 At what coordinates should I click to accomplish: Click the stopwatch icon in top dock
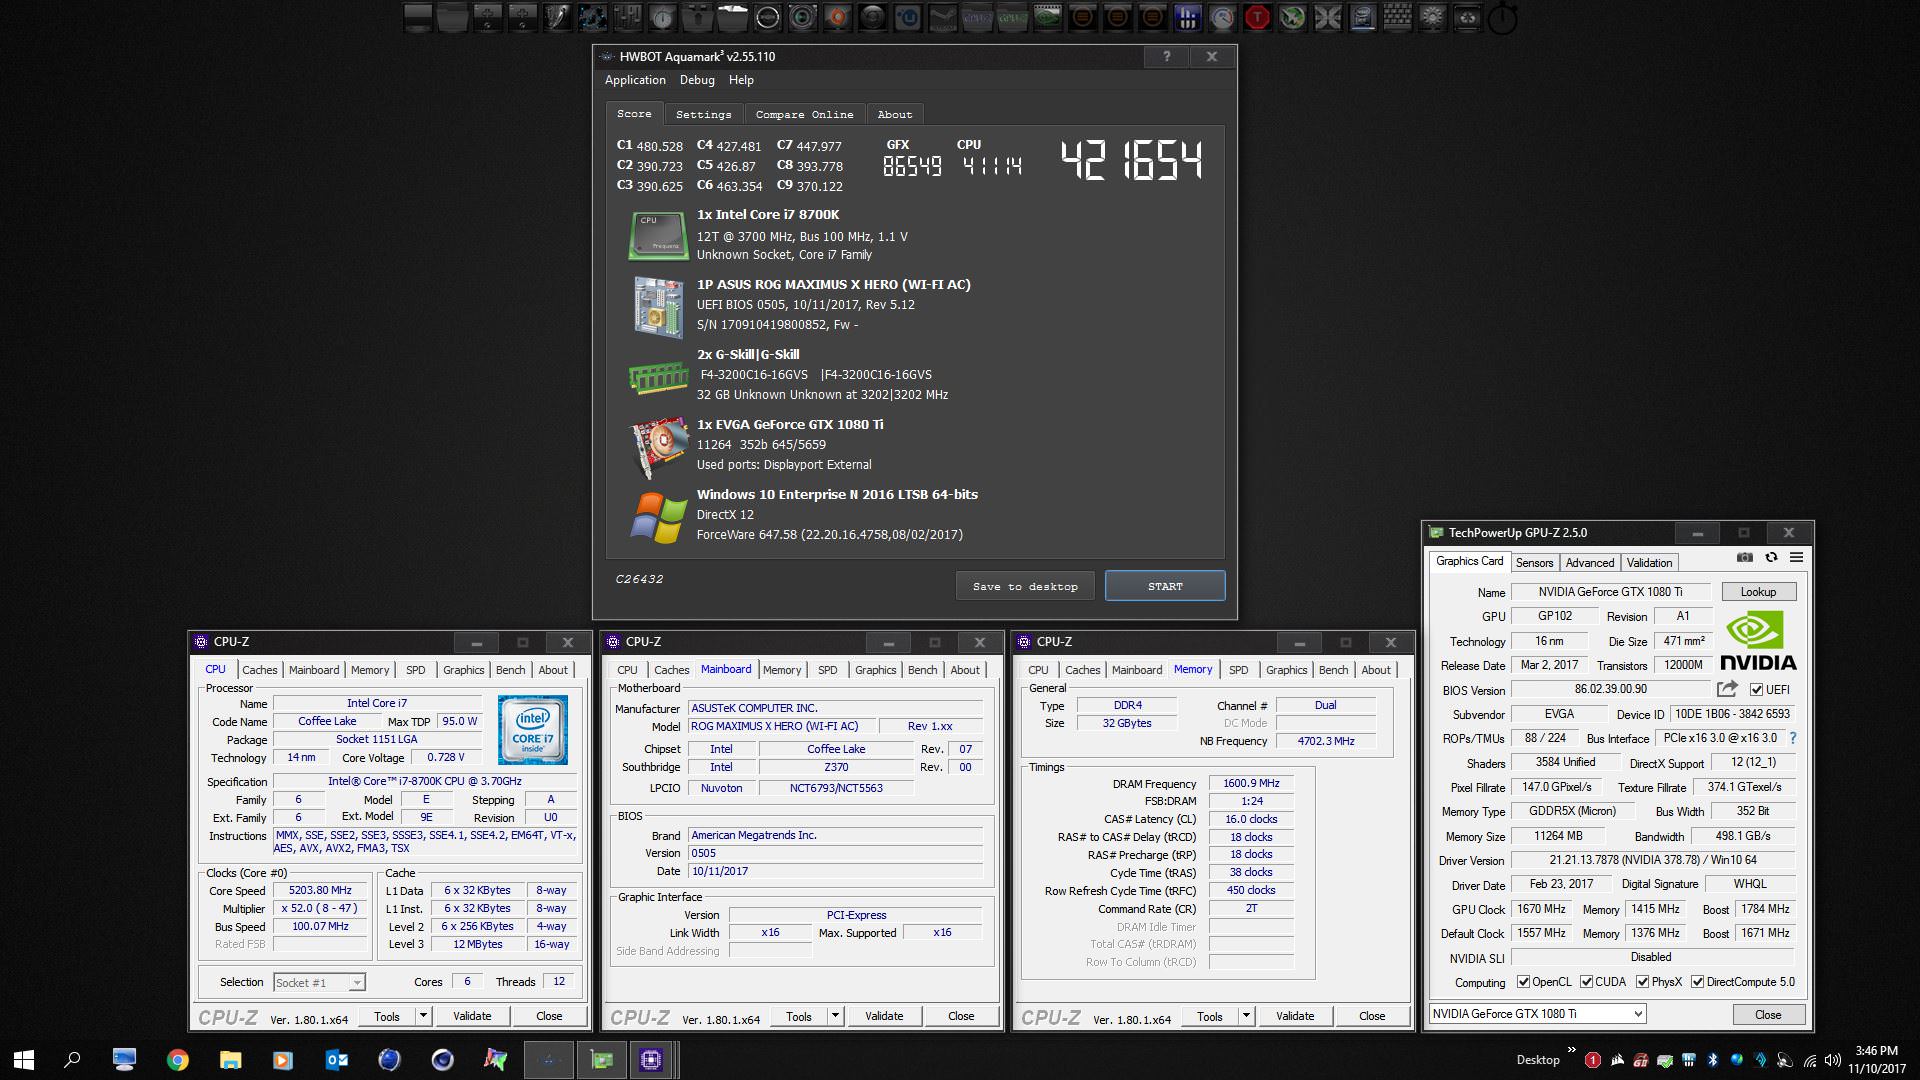click(1502, 17)
